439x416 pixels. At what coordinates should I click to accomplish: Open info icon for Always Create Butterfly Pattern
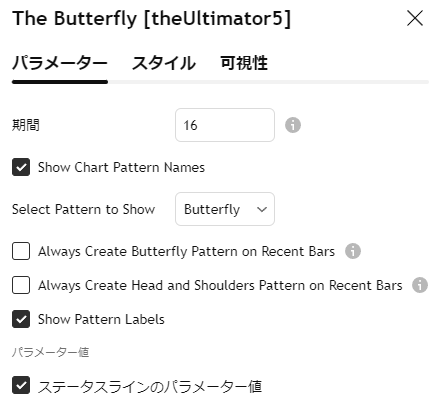click(x=353, y=251)
